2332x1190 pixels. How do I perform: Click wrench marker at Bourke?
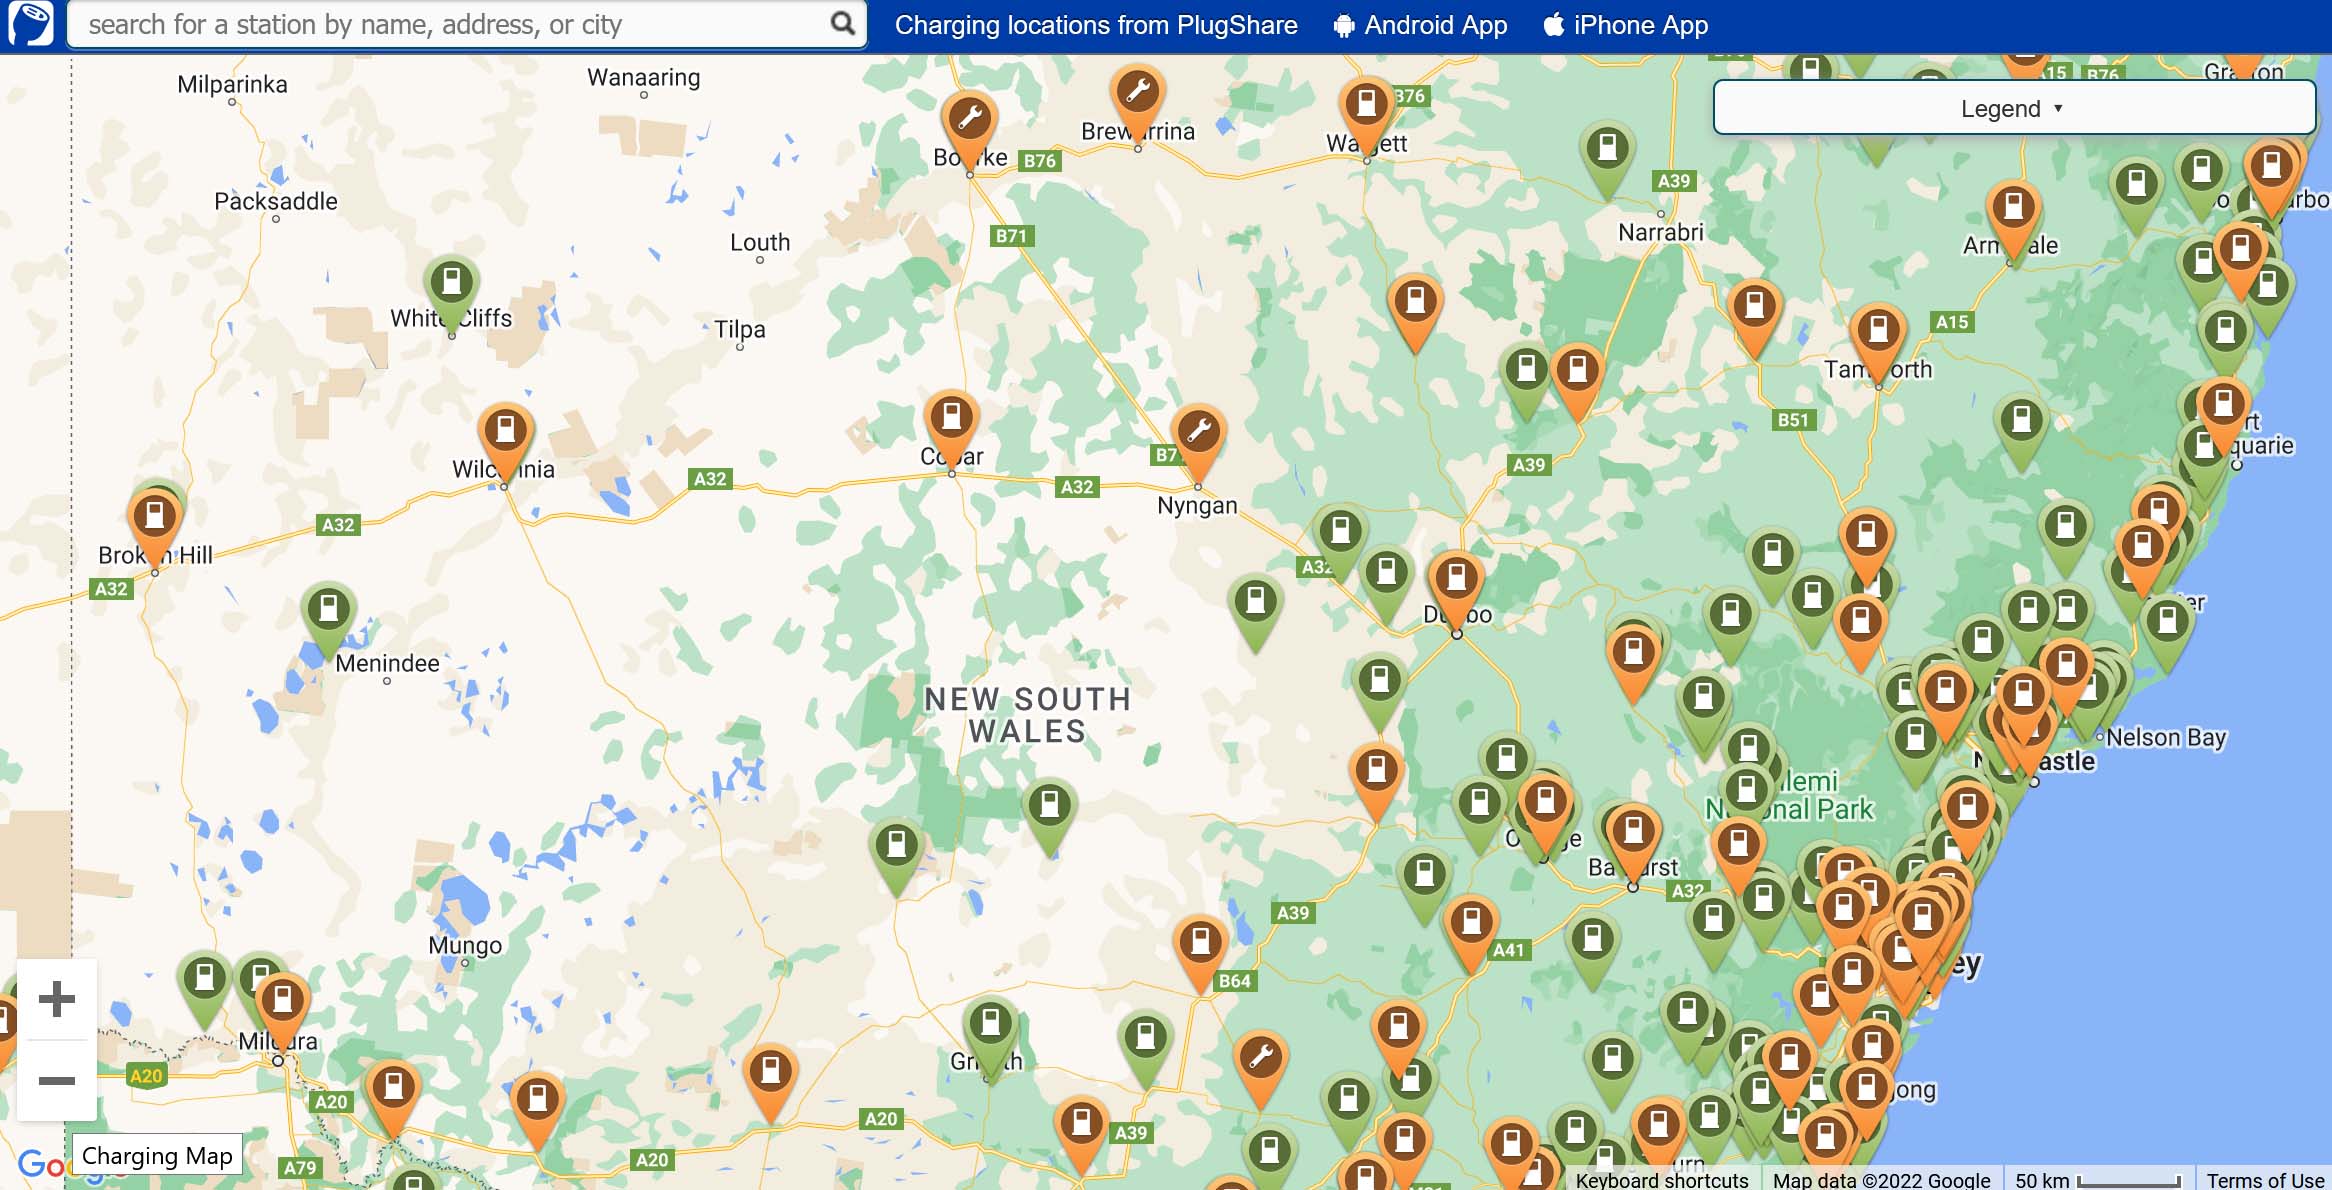pyautogui.click(x=969, y=119)
